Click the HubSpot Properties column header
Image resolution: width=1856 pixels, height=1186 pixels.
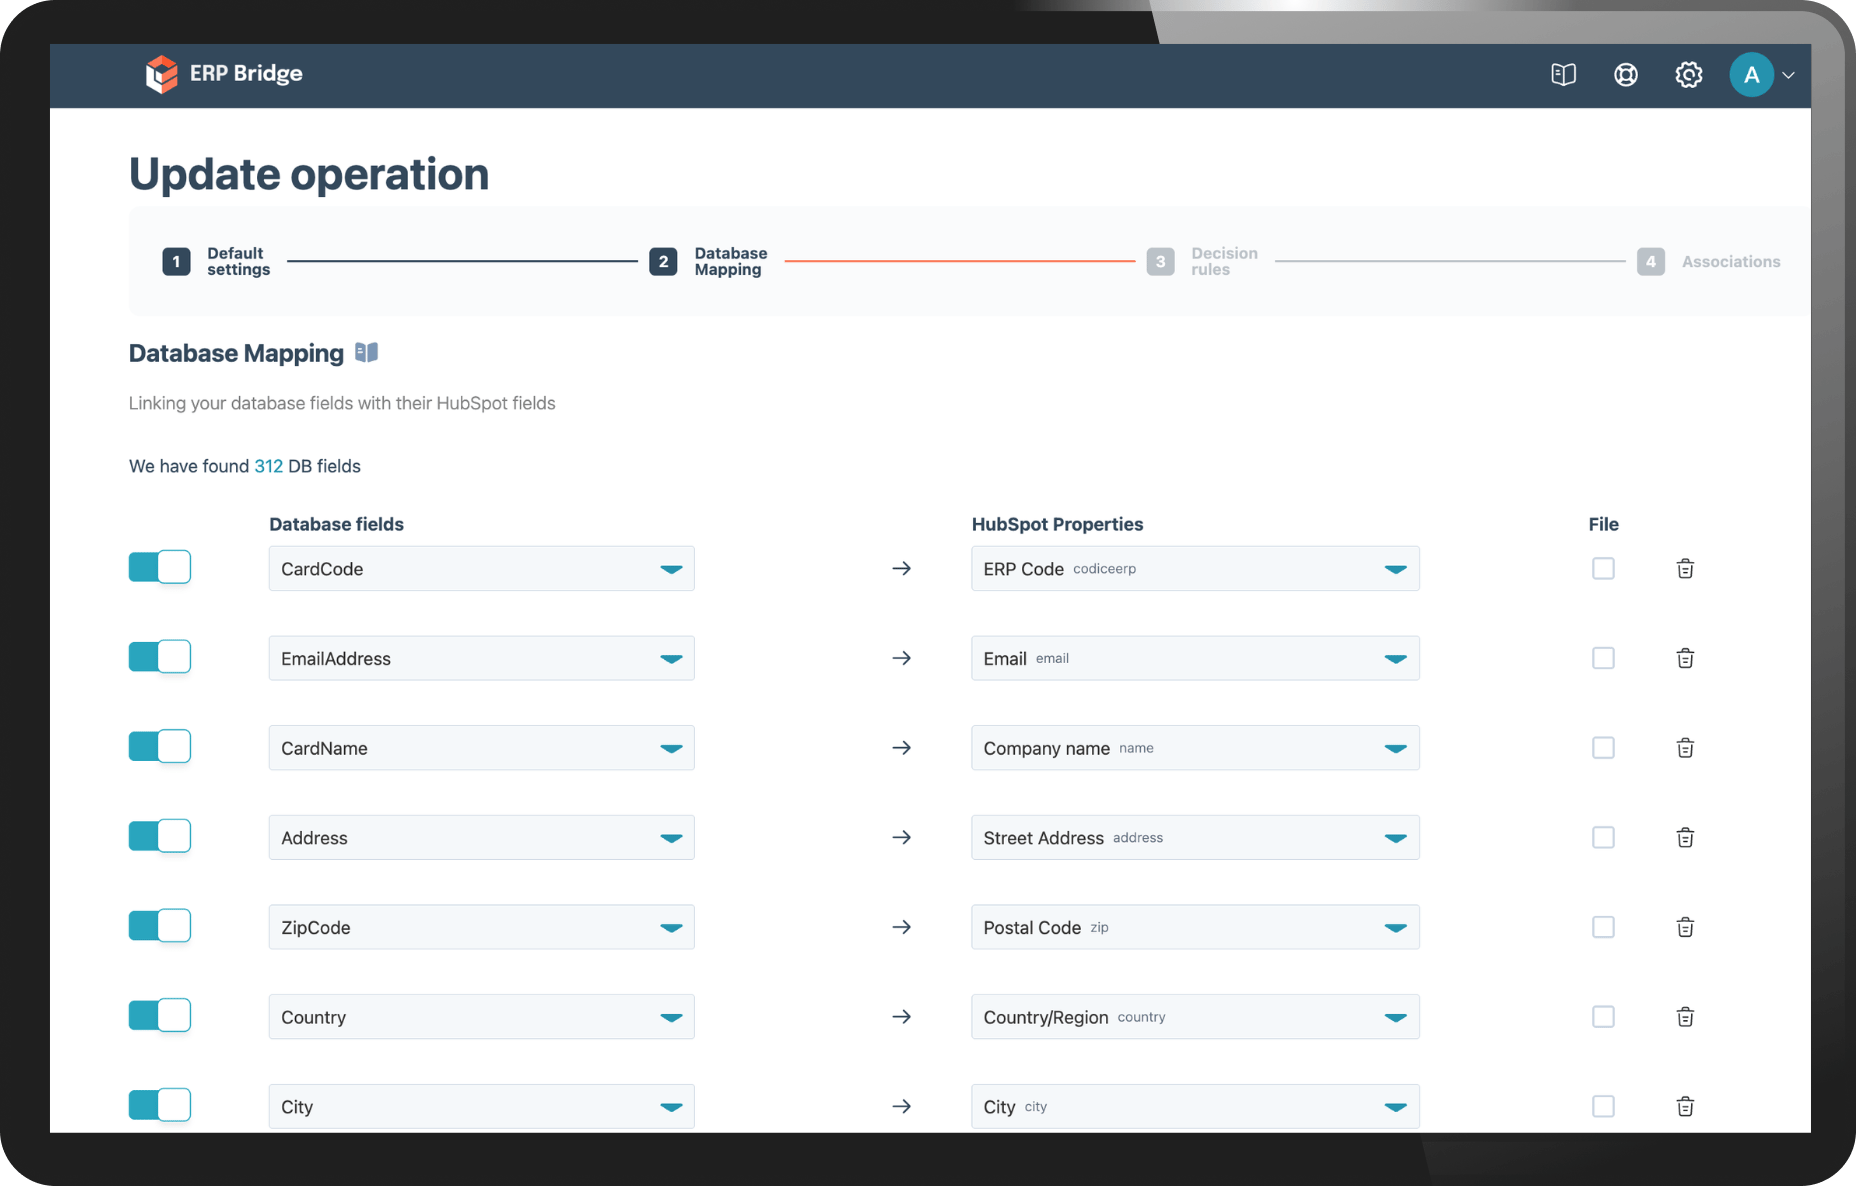coord(1057,524)
